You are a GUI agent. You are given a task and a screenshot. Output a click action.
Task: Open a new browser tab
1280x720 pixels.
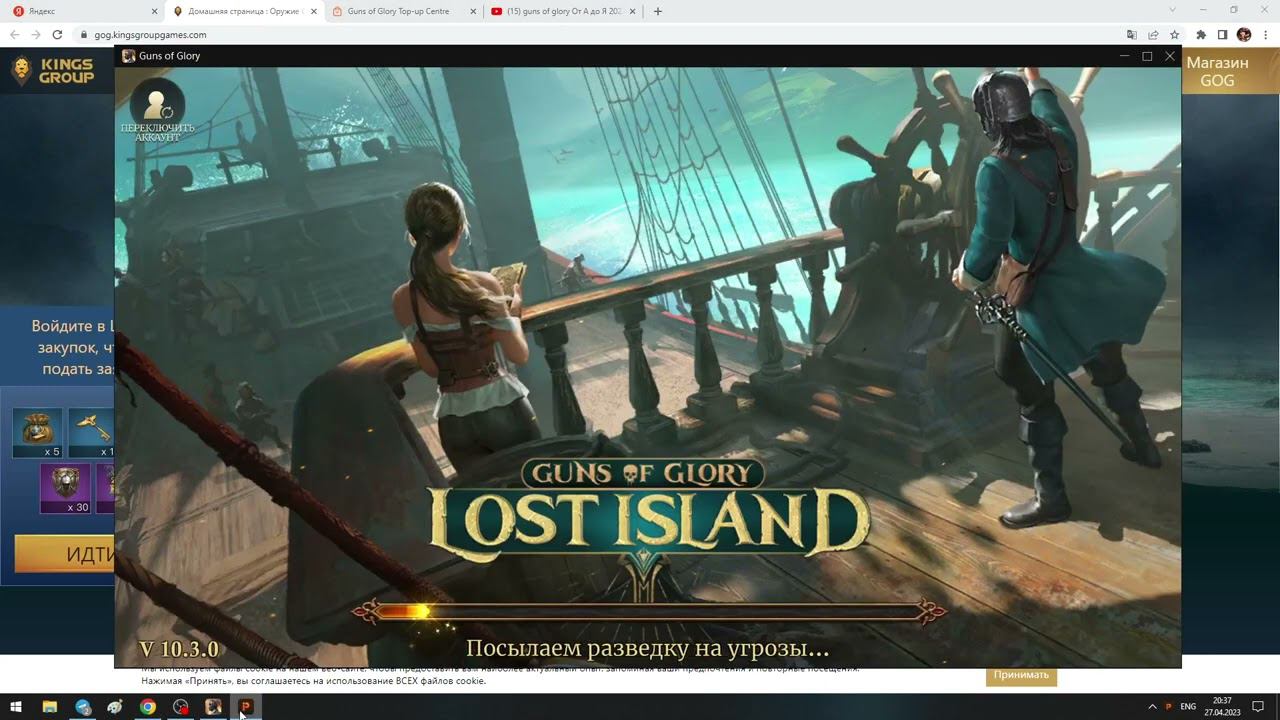(658, 11)
